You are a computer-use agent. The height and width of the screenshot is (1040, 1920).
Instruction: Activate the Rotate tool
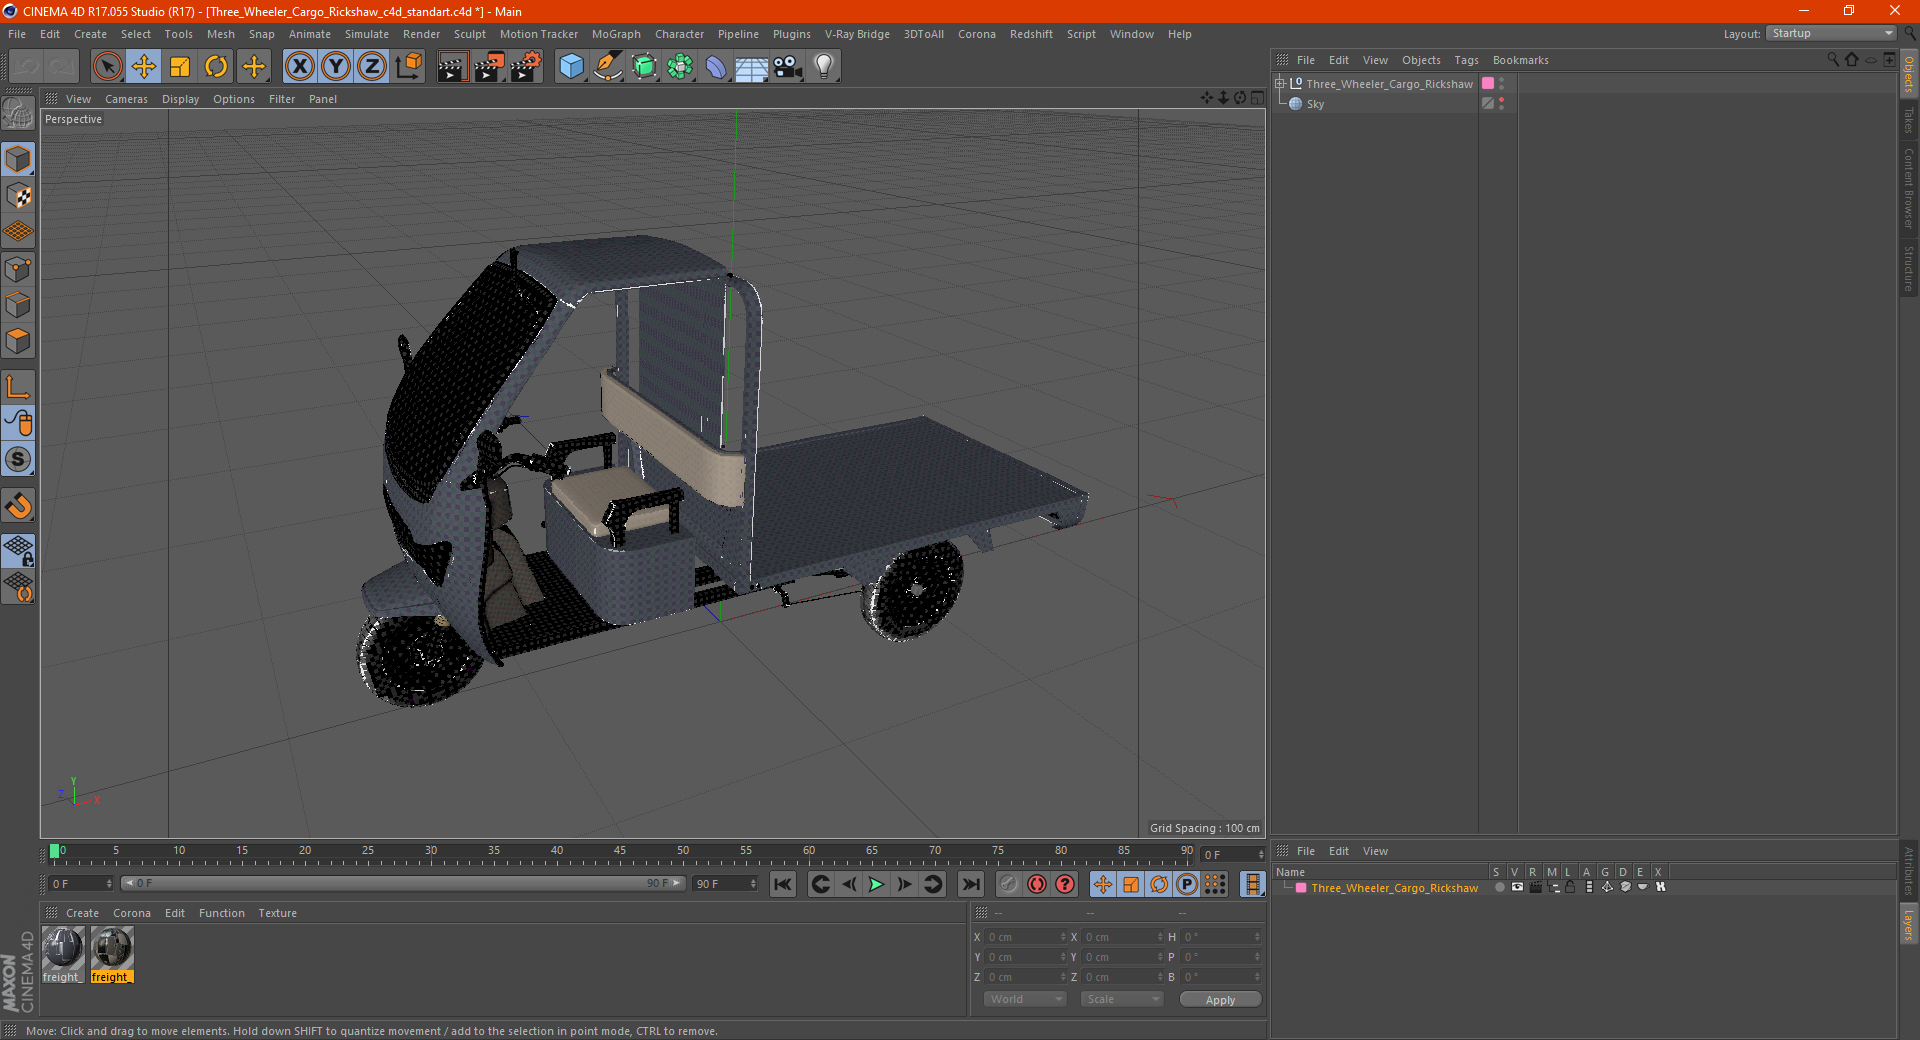click(216, 67)
